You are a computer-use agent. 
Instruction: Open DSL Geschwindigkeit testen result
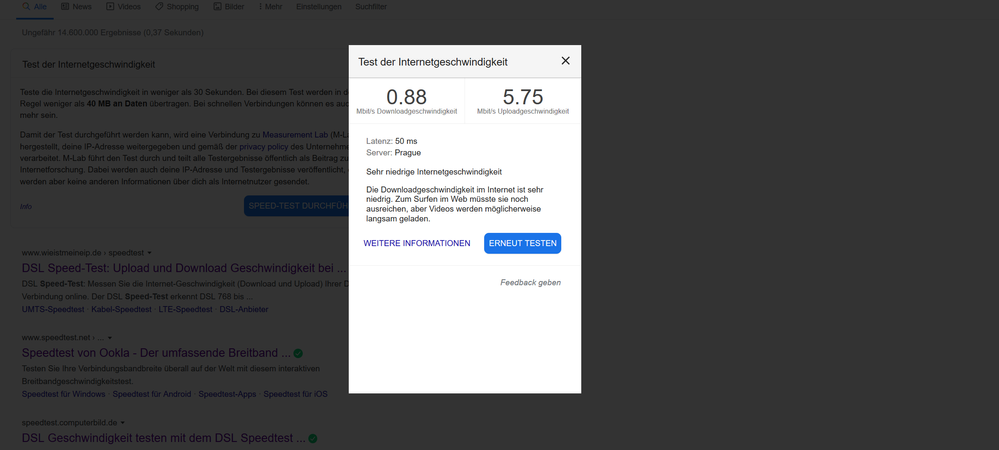pos(164,438)
